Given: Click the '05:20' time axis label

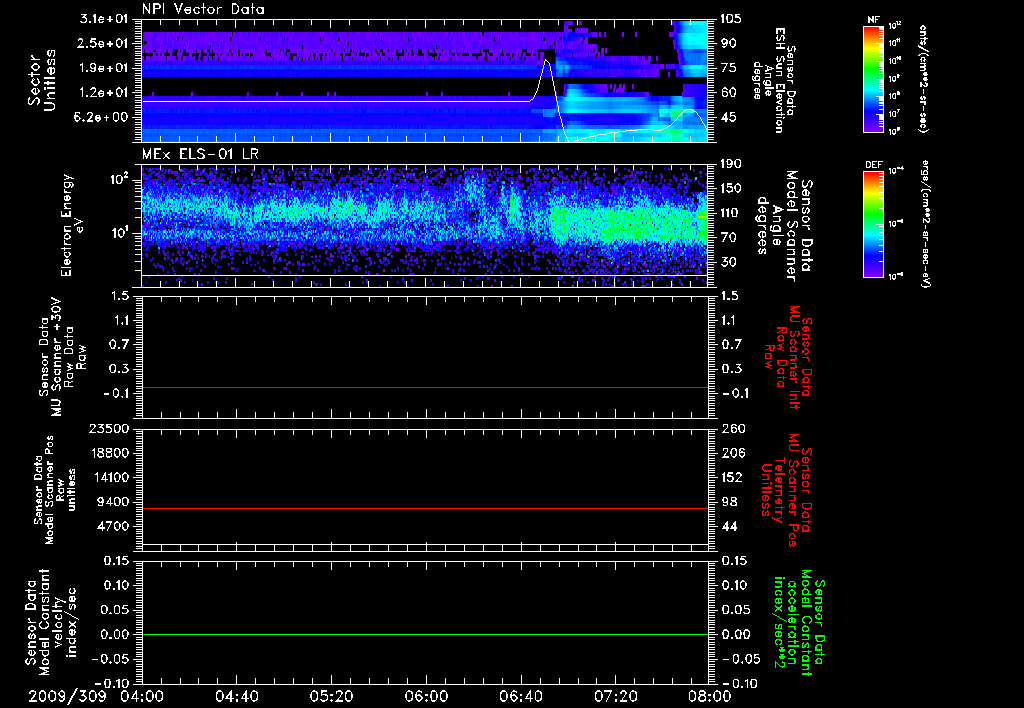Looking at the screenshot, I should point(331,696).
